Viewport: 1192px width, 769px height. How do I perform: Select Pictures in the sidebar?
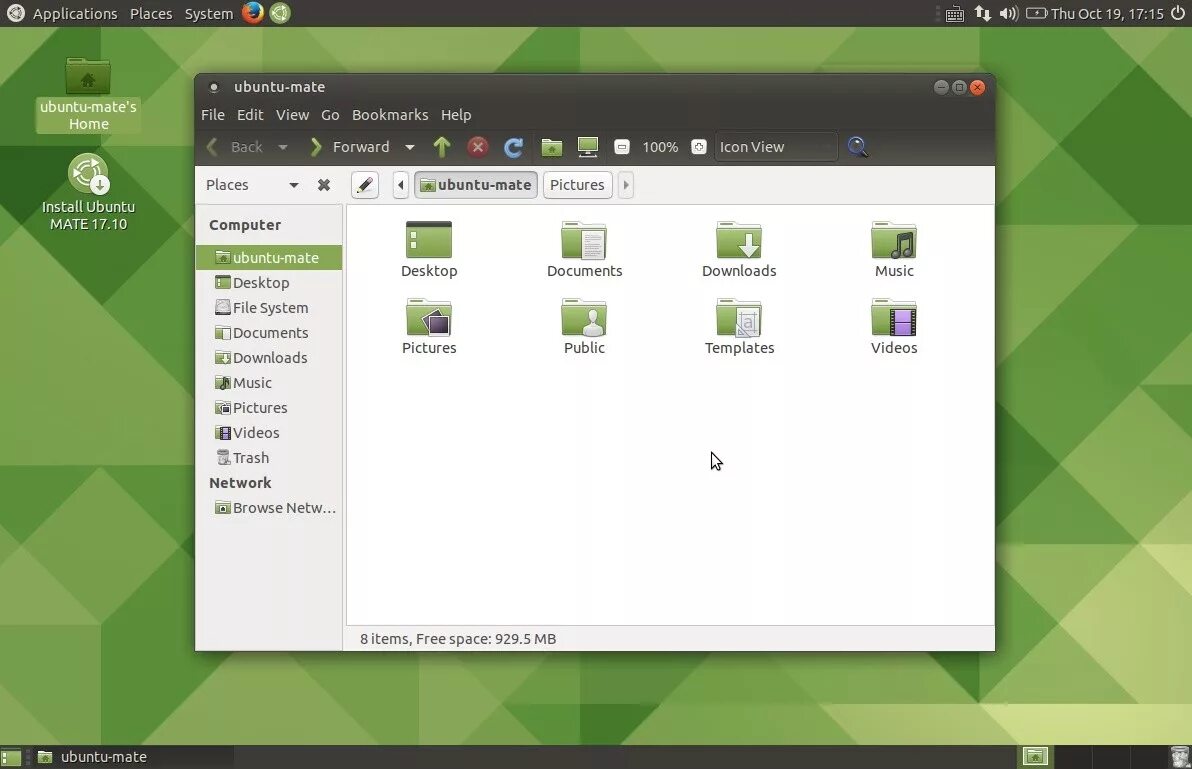[x=268, y=408]
